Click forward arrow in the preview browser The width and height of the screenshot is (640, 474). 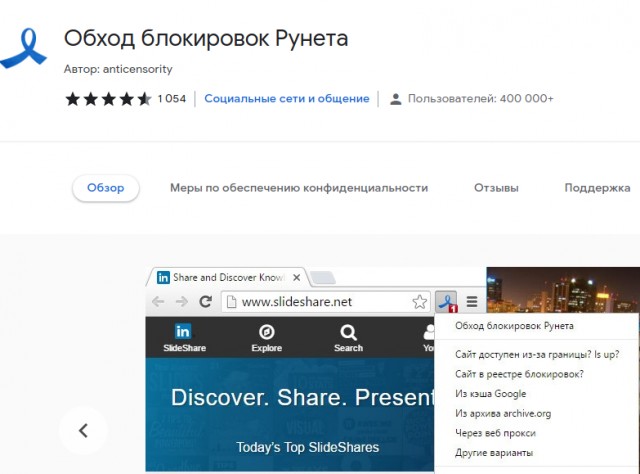(182, 302)
